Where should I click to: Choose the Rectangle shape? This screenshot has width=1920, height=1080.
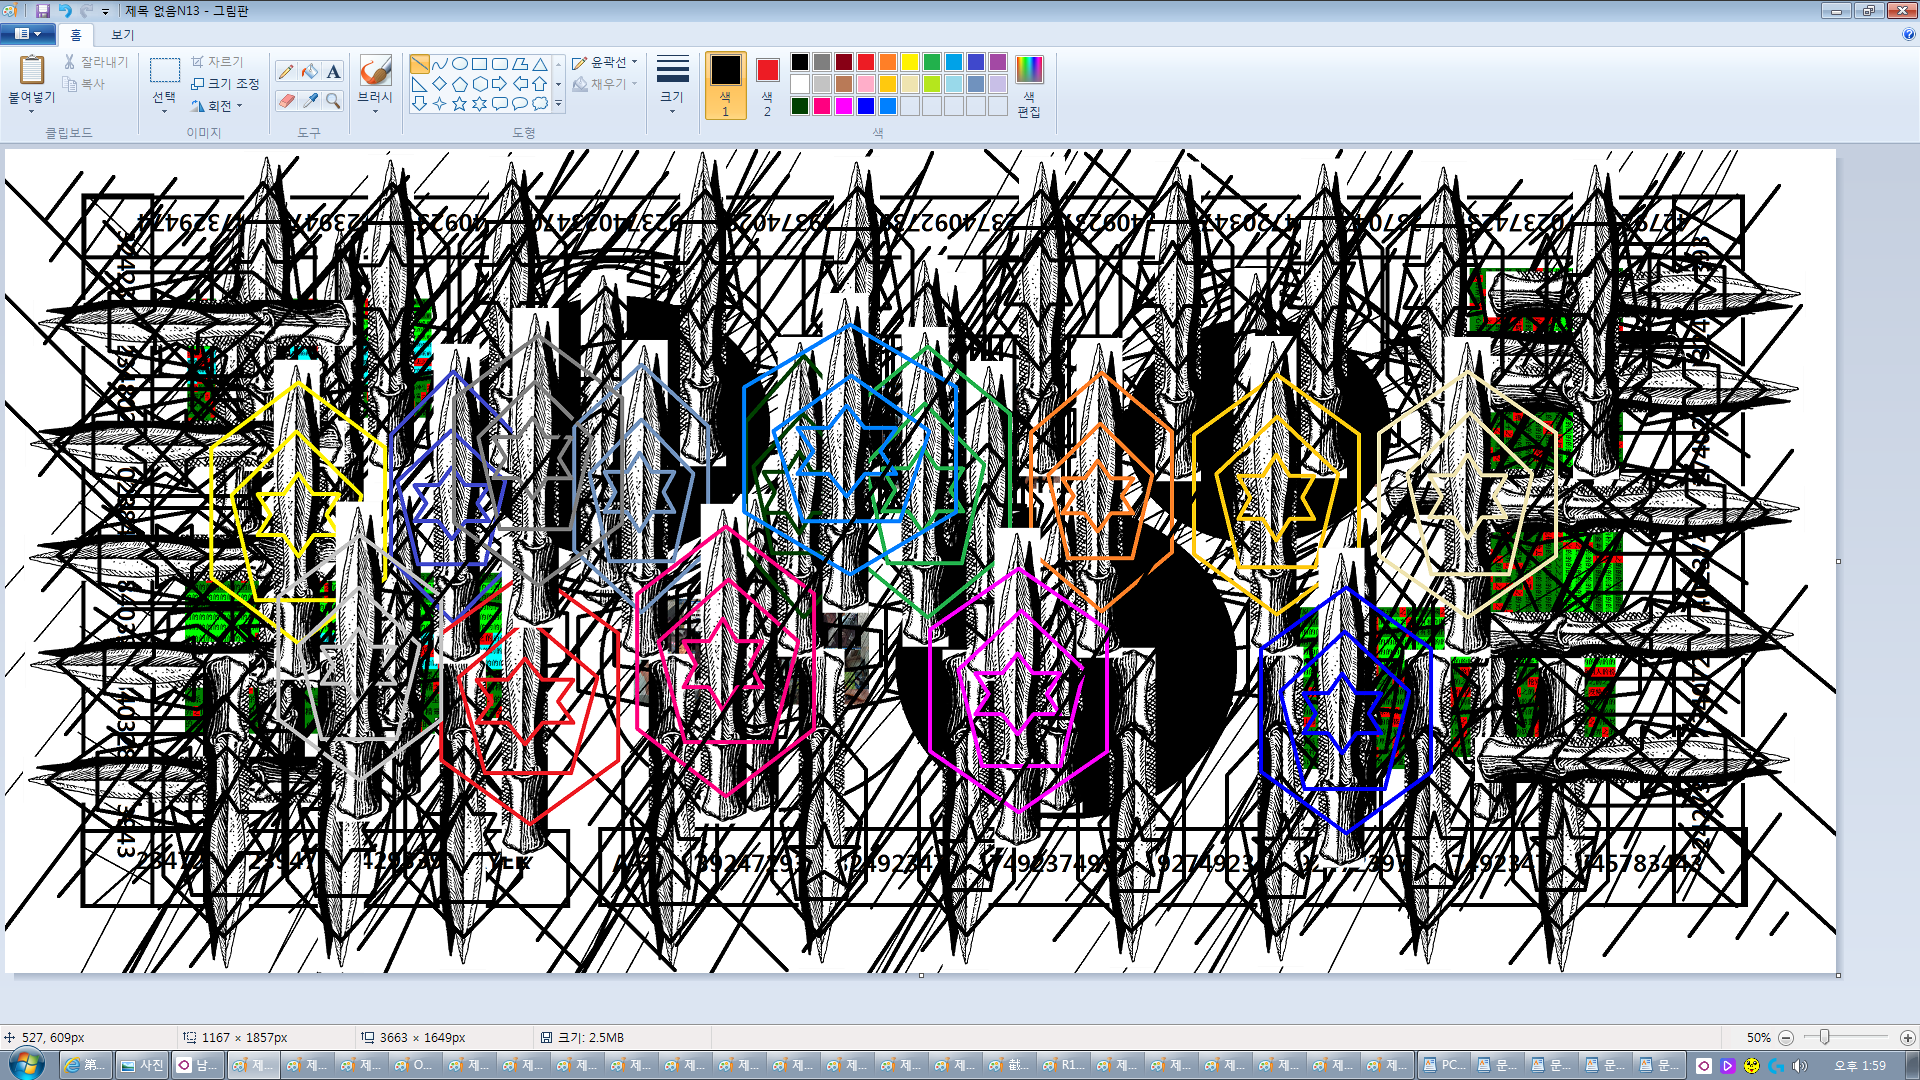pyautogui.click(x=480, y=64)
